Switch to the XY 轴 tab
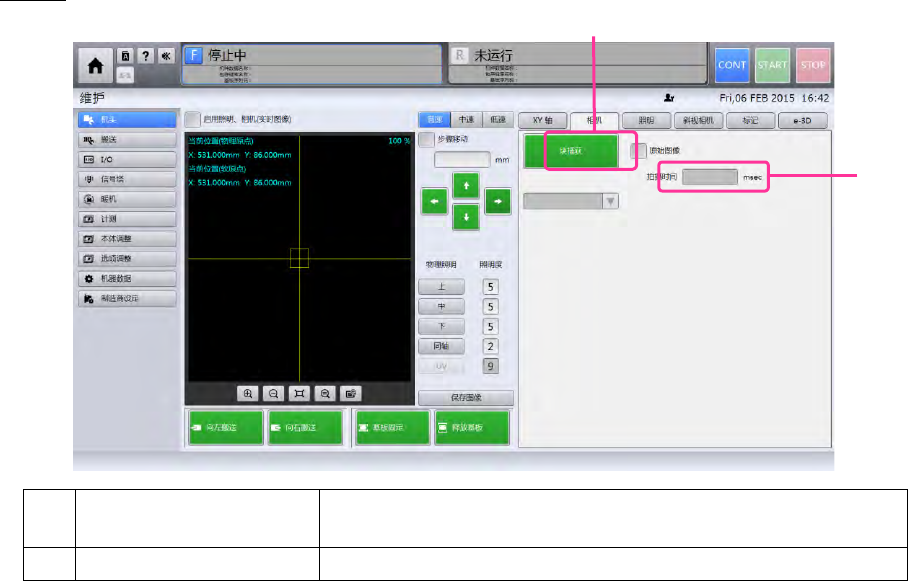This screenshot has width=908, height=581. (x=543, y=119)
